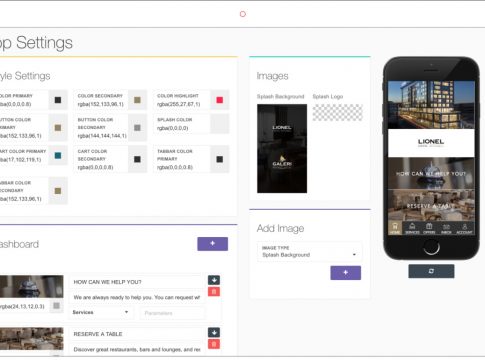485x360 pixels.
Task: Open the Color Secondary tan swatch
Action: (x=137, y=100)
